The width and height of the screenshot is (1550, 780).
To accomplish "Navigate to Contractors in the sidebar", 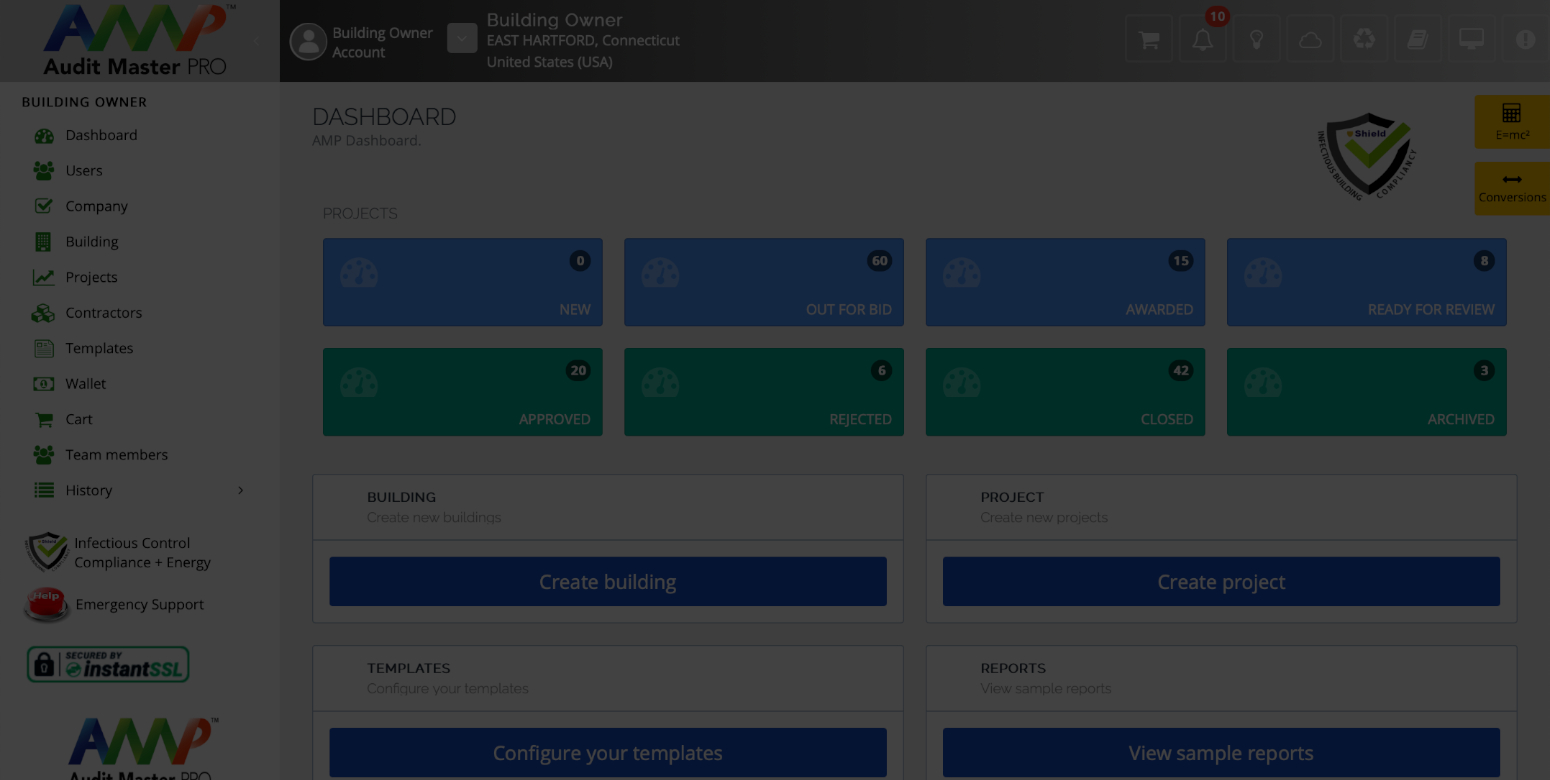I will pos(101,312).
